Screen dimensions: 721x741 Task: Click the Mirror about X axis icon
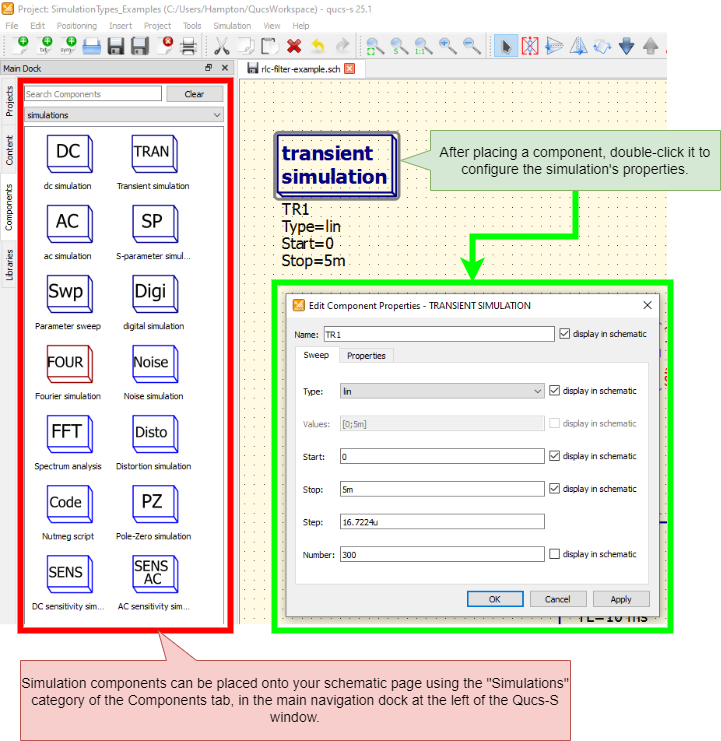[554, 46]
